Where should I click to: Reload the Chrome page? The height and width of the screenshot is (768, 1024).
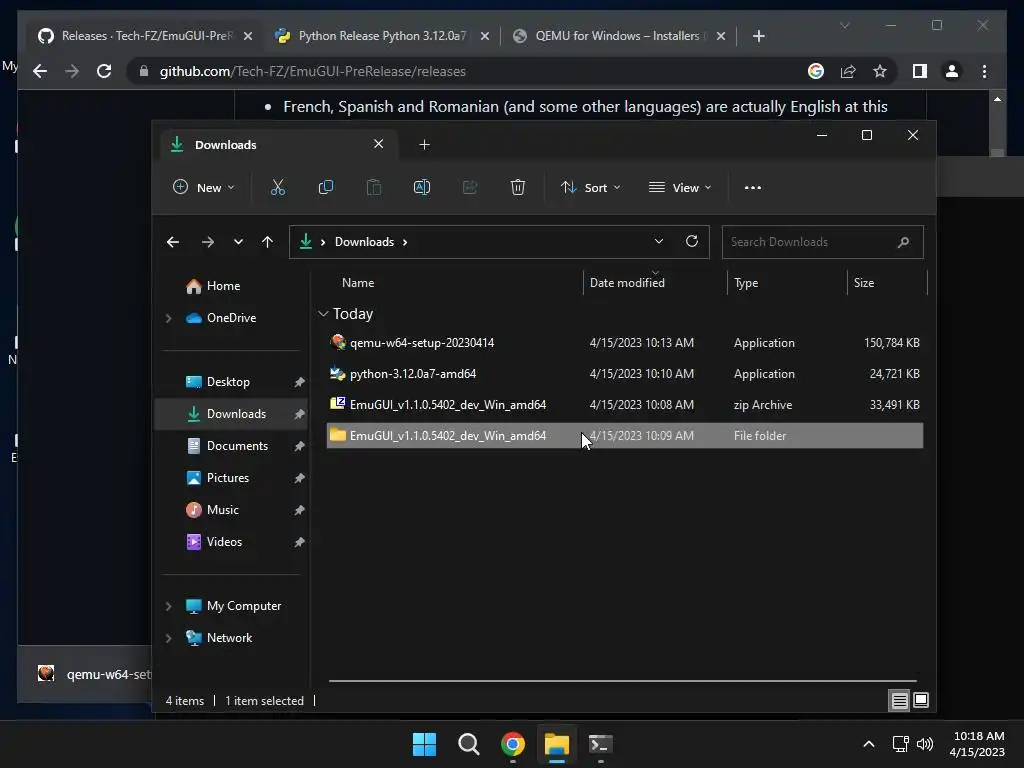(x=104, y=71)
